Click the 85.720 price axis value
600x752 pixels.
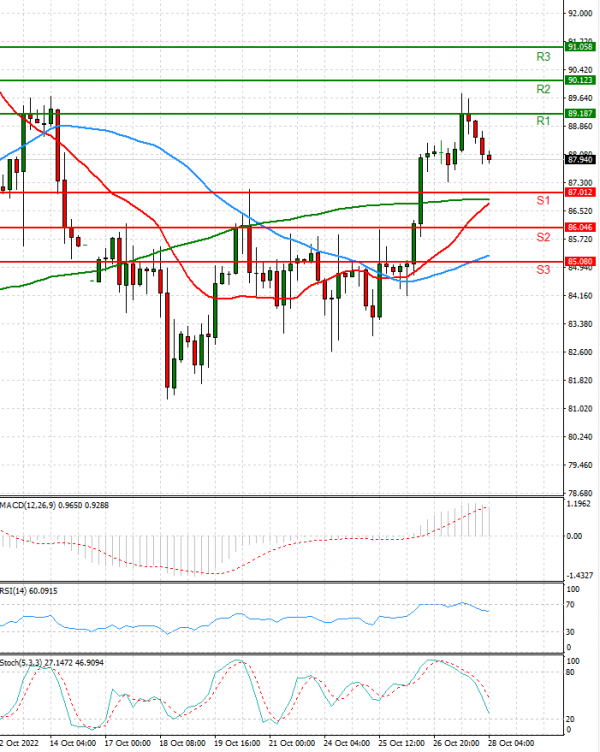tap(580, 239)
